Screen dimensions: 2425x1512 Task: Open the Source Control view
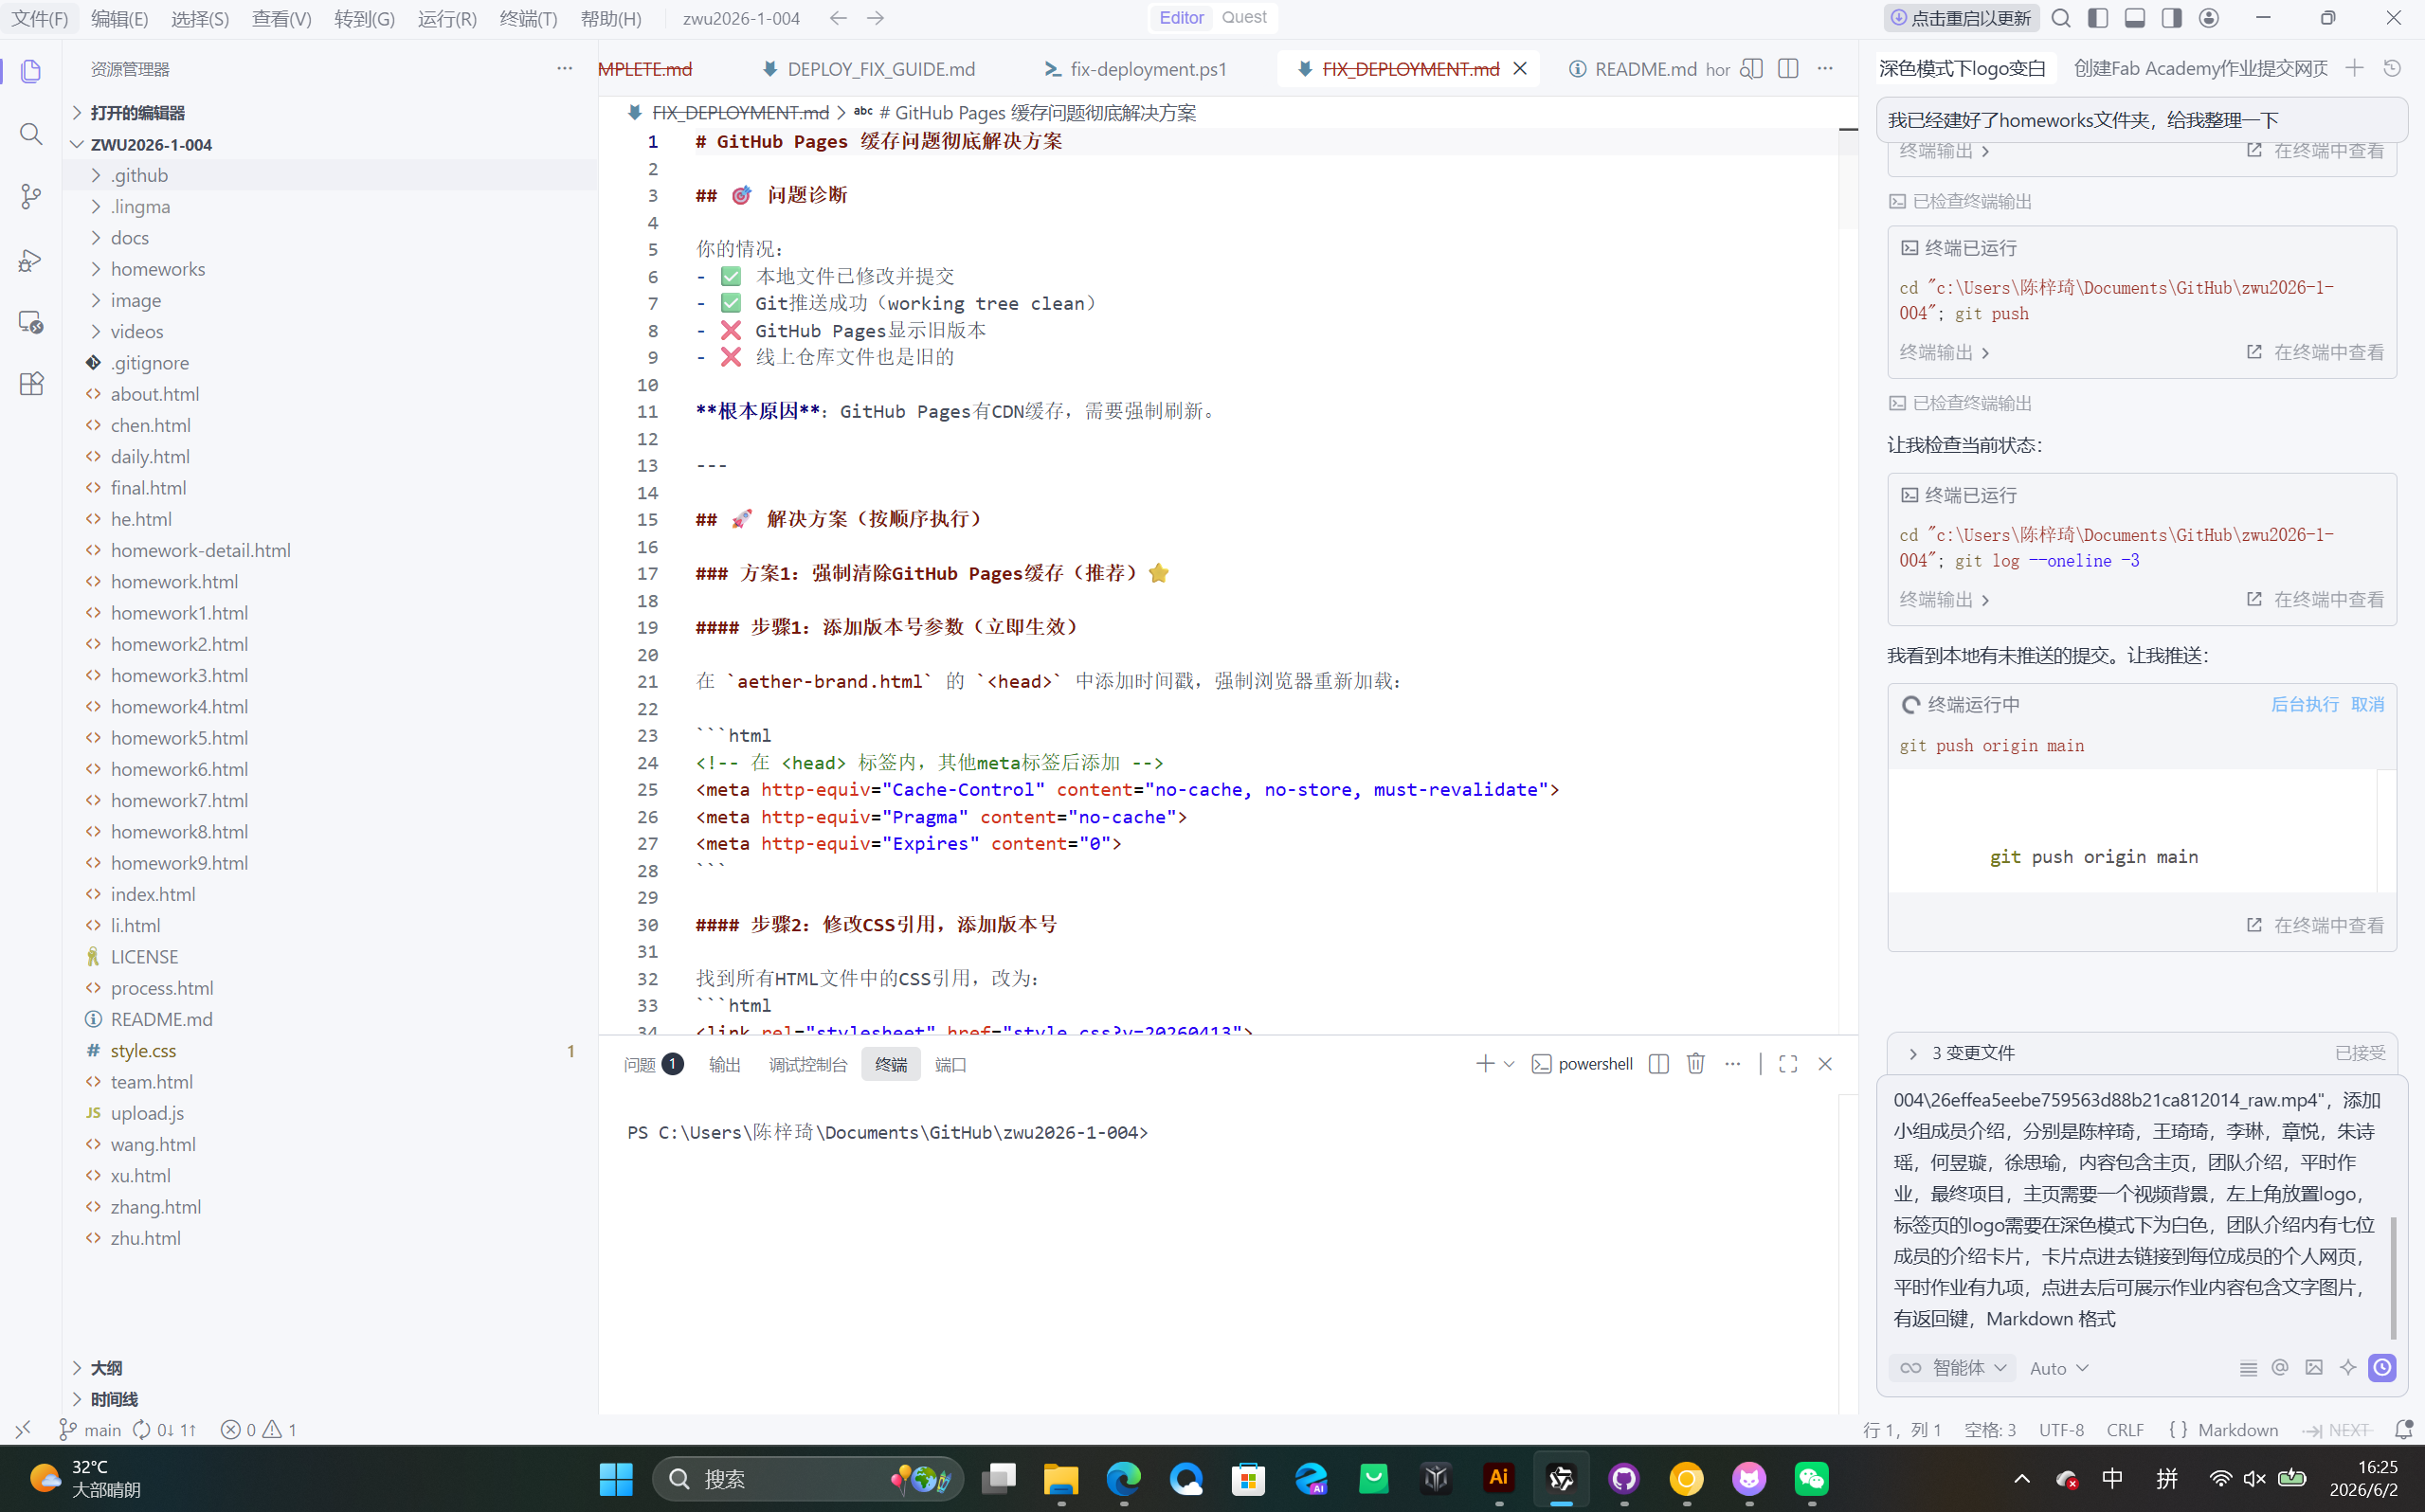pyautogui.click(x=31, y=197)
